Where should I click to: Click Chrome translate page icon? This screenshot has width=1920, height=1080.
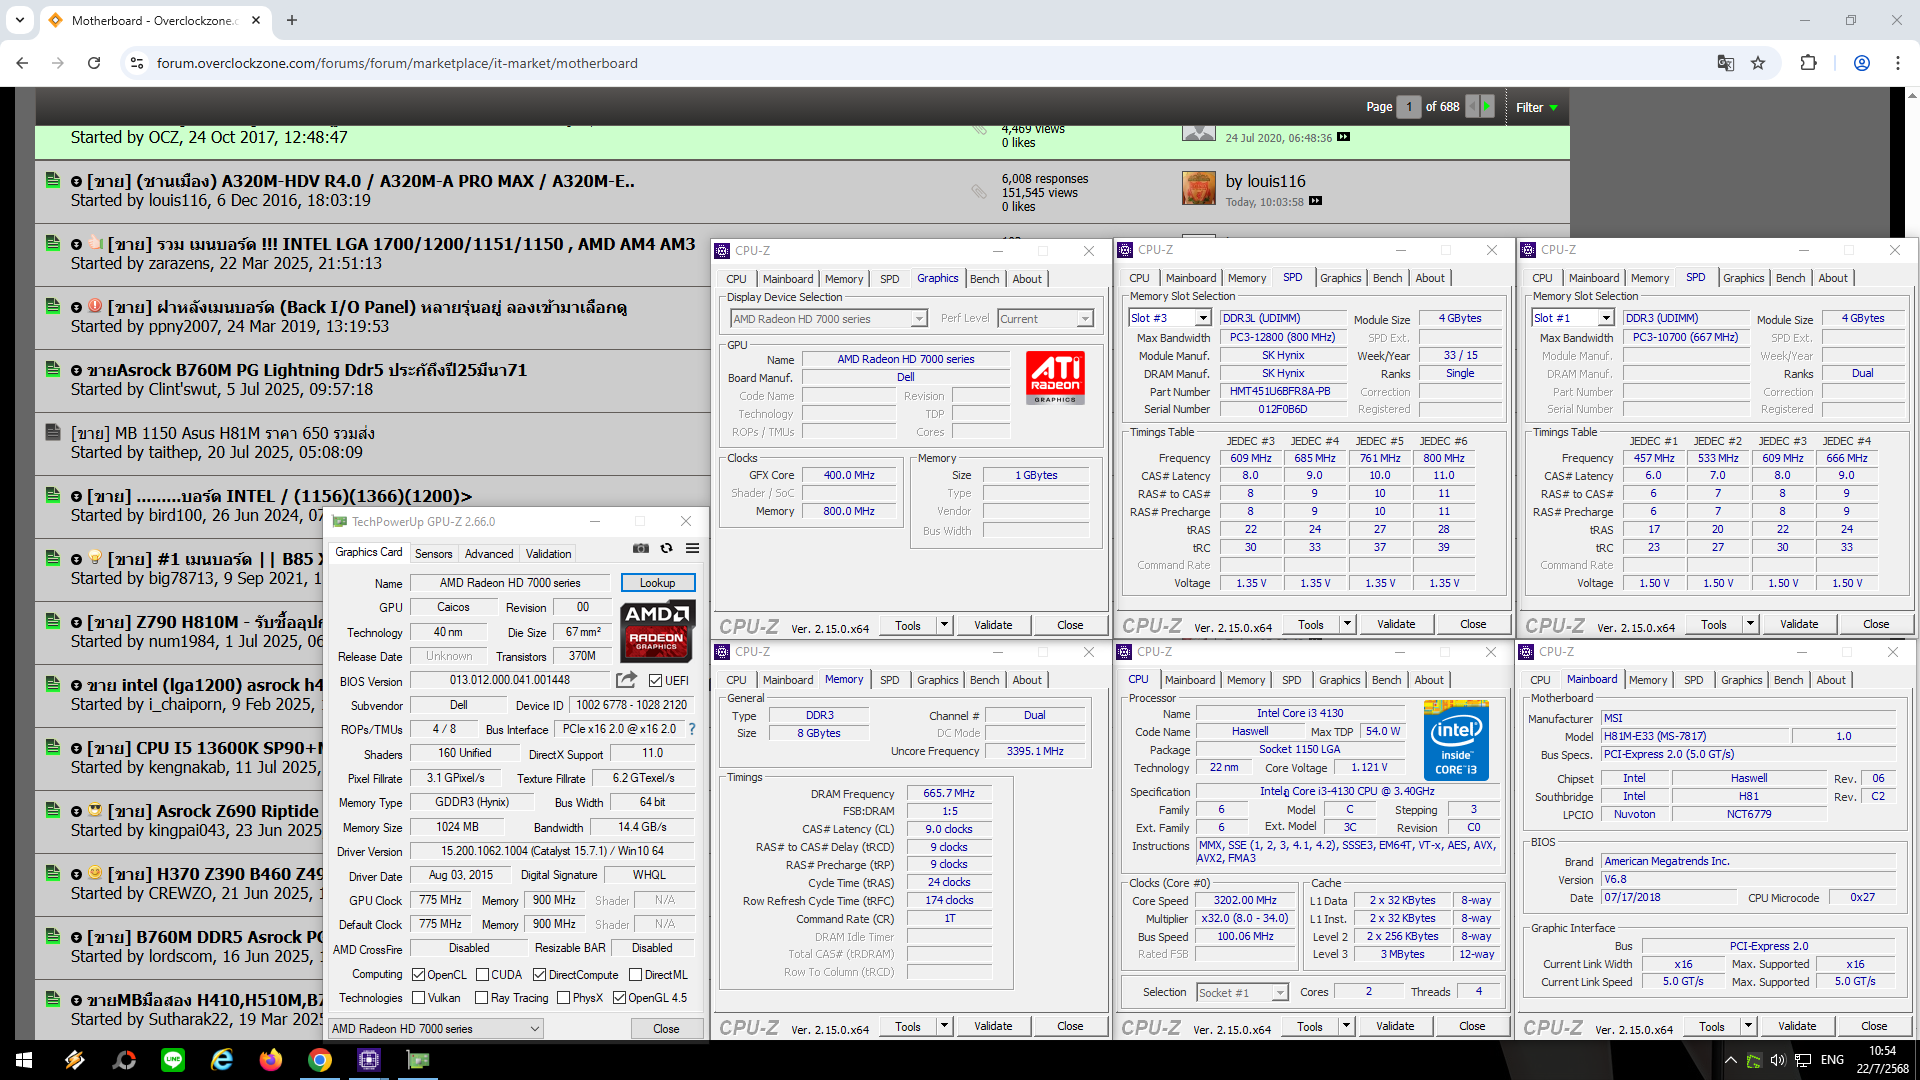click(x=1725, y=63)
